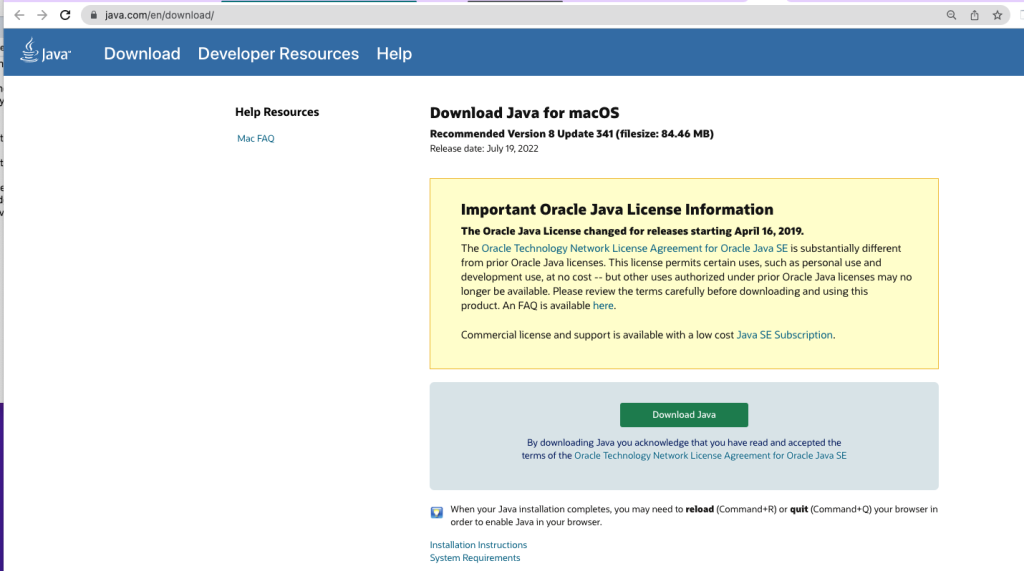Click the share page icon

point(974,15)
